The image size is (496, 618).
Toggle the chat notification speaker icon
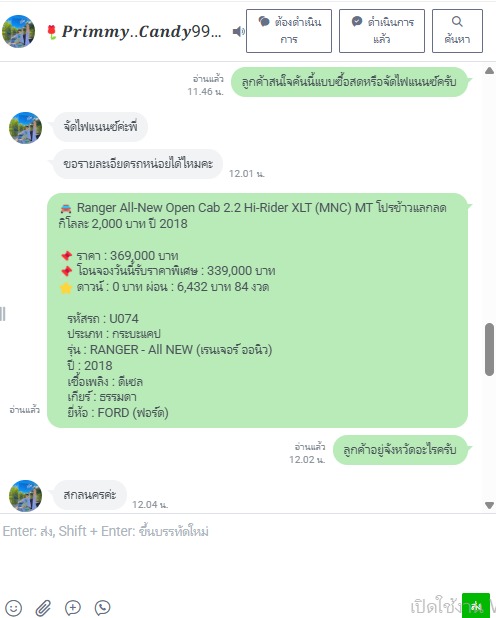click(x=239, y=32)
